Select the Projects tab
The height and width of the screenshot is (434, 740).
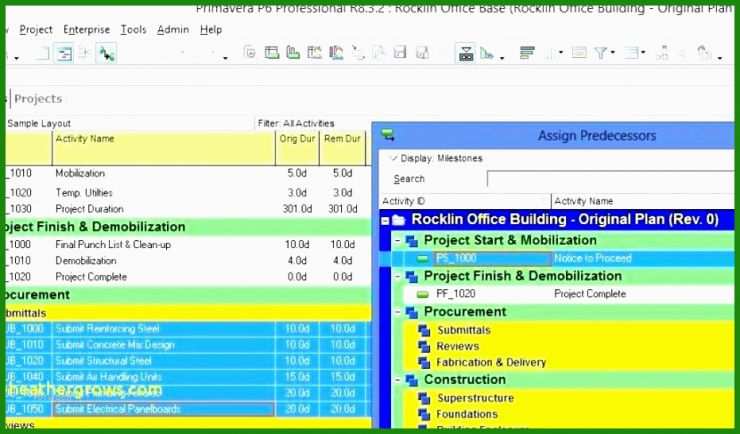38,99
